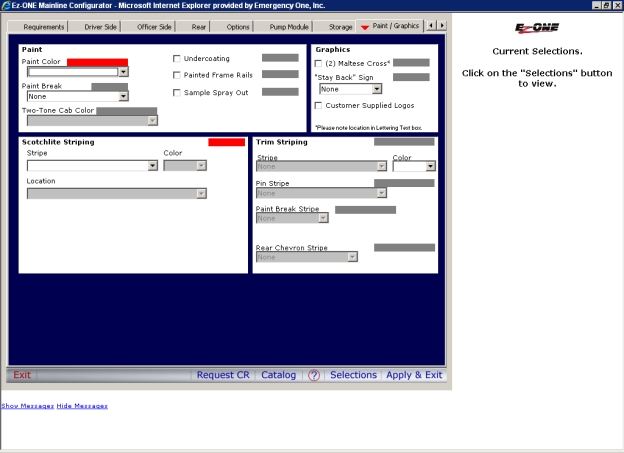Click the E-ONE logo
624x453 pixels.
click(537, 28)
